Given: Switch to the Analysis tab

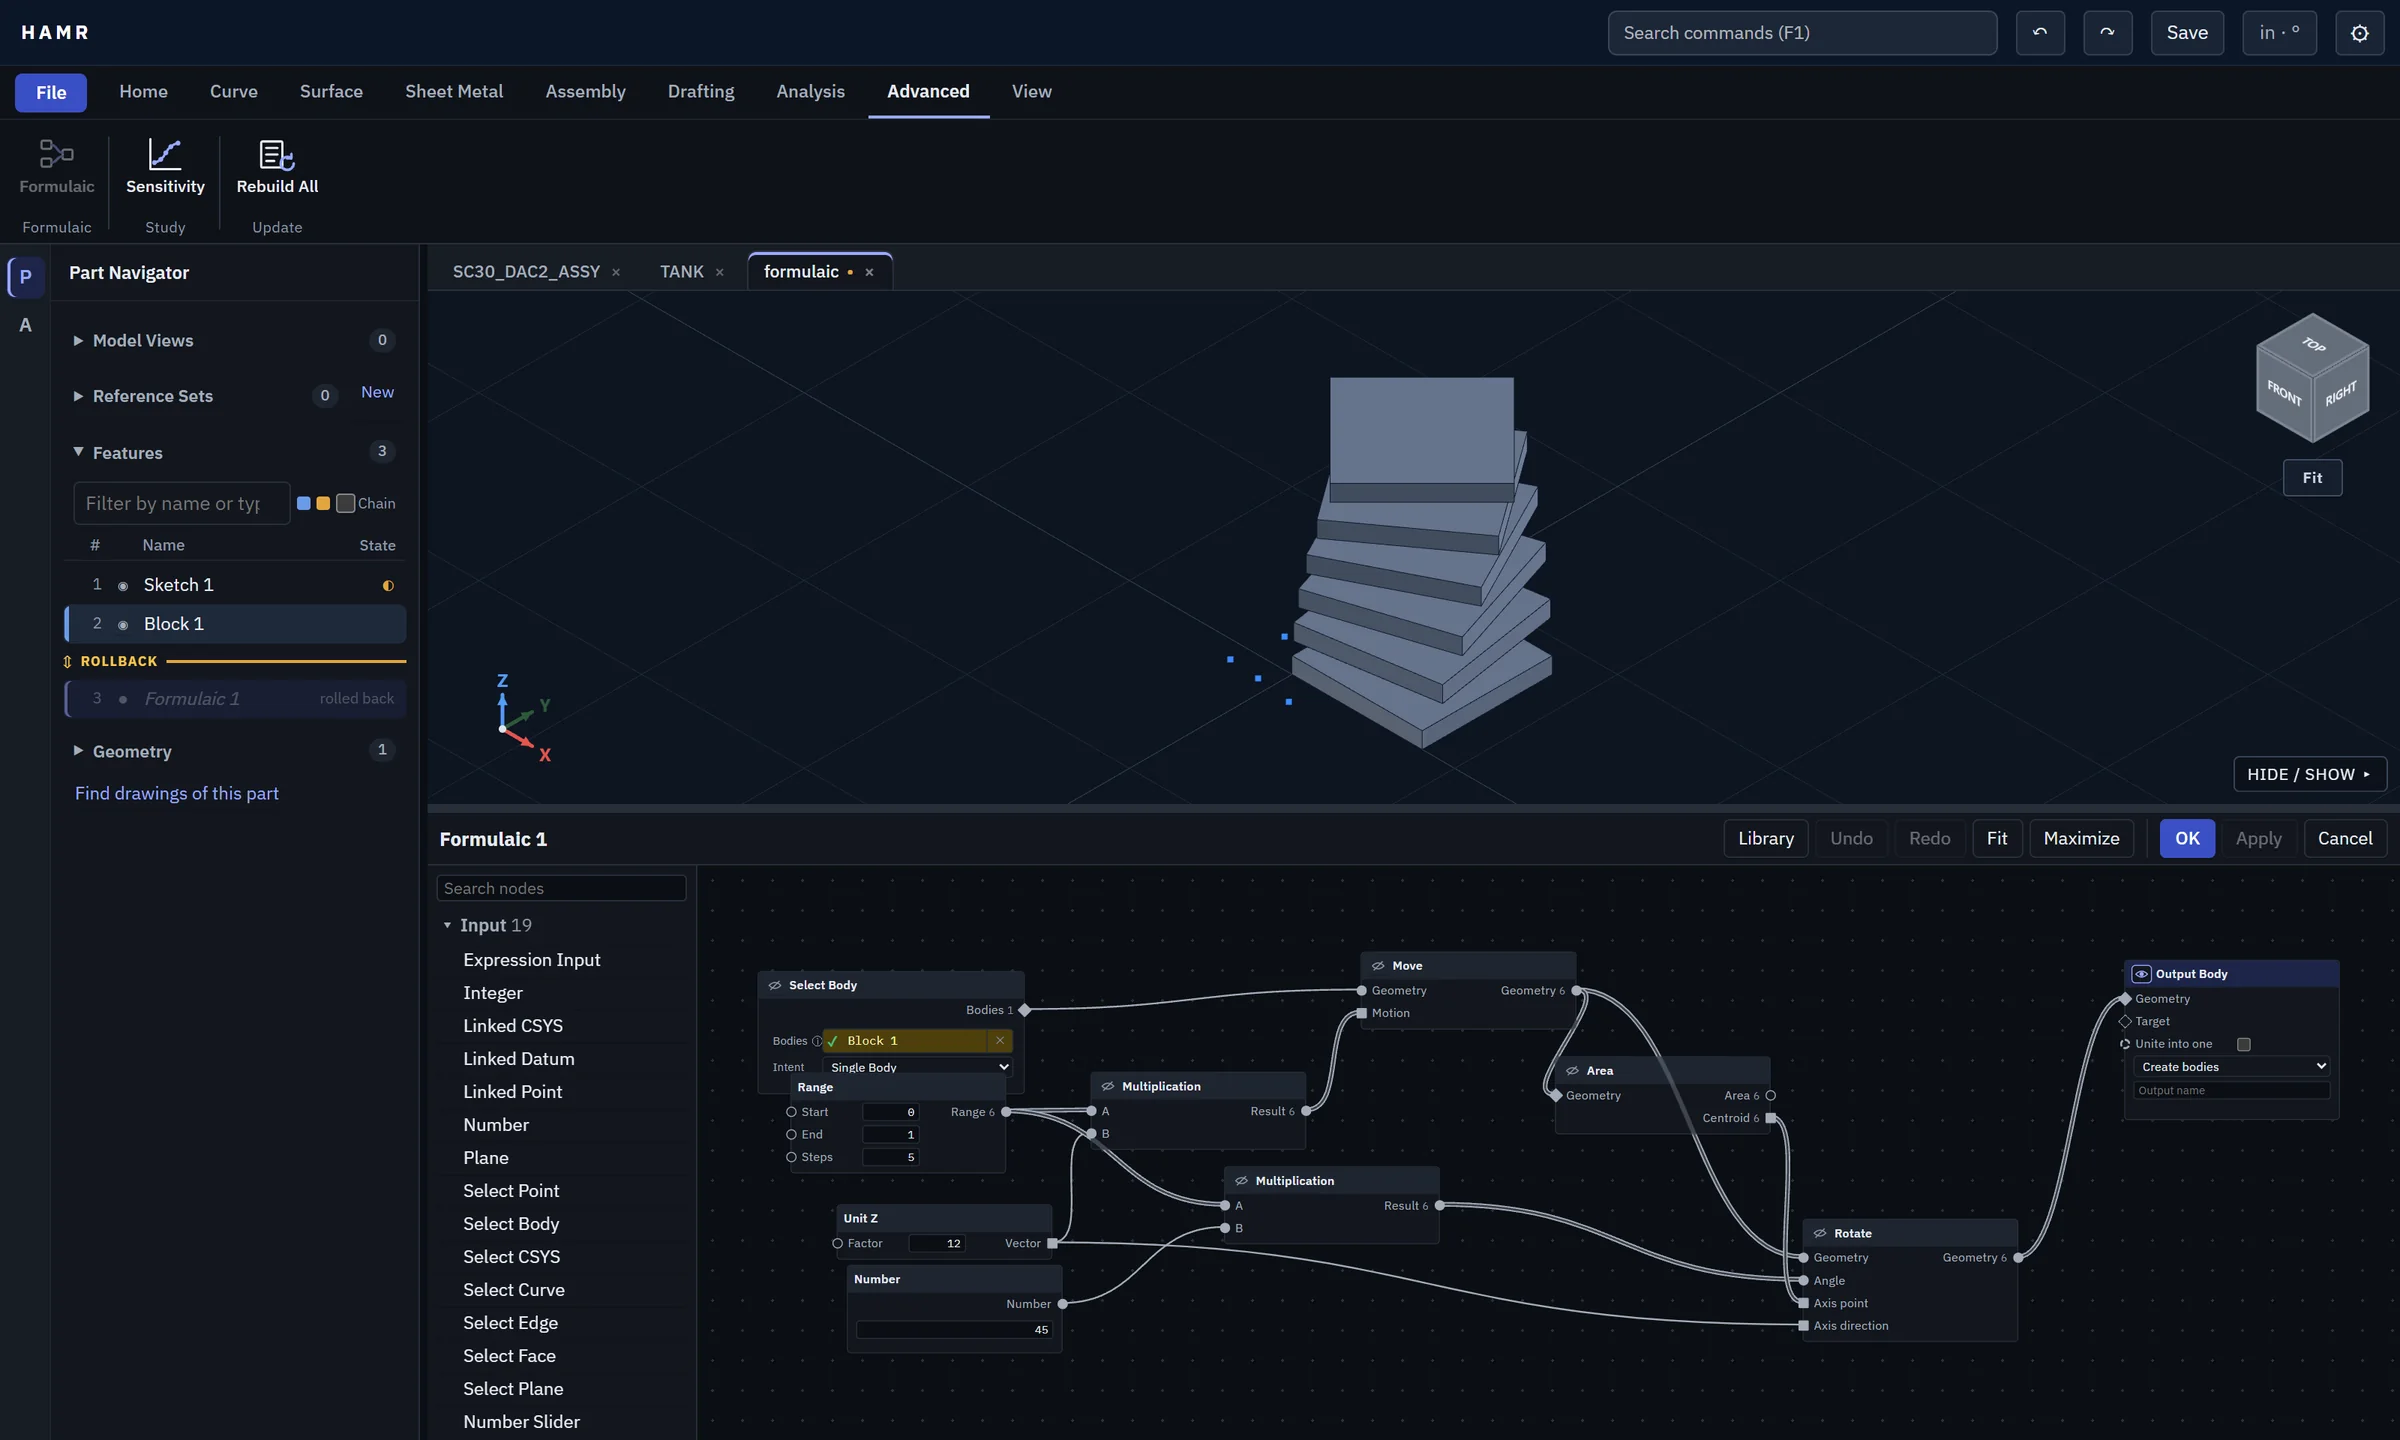Looking at the screenshot, I should pyautogui.click(x=810, y=92).
